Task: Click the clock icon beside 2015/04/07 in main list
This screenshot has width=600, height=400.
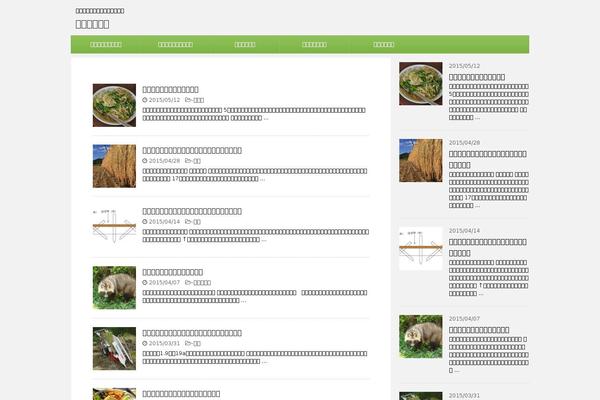Action: [145, 282]
